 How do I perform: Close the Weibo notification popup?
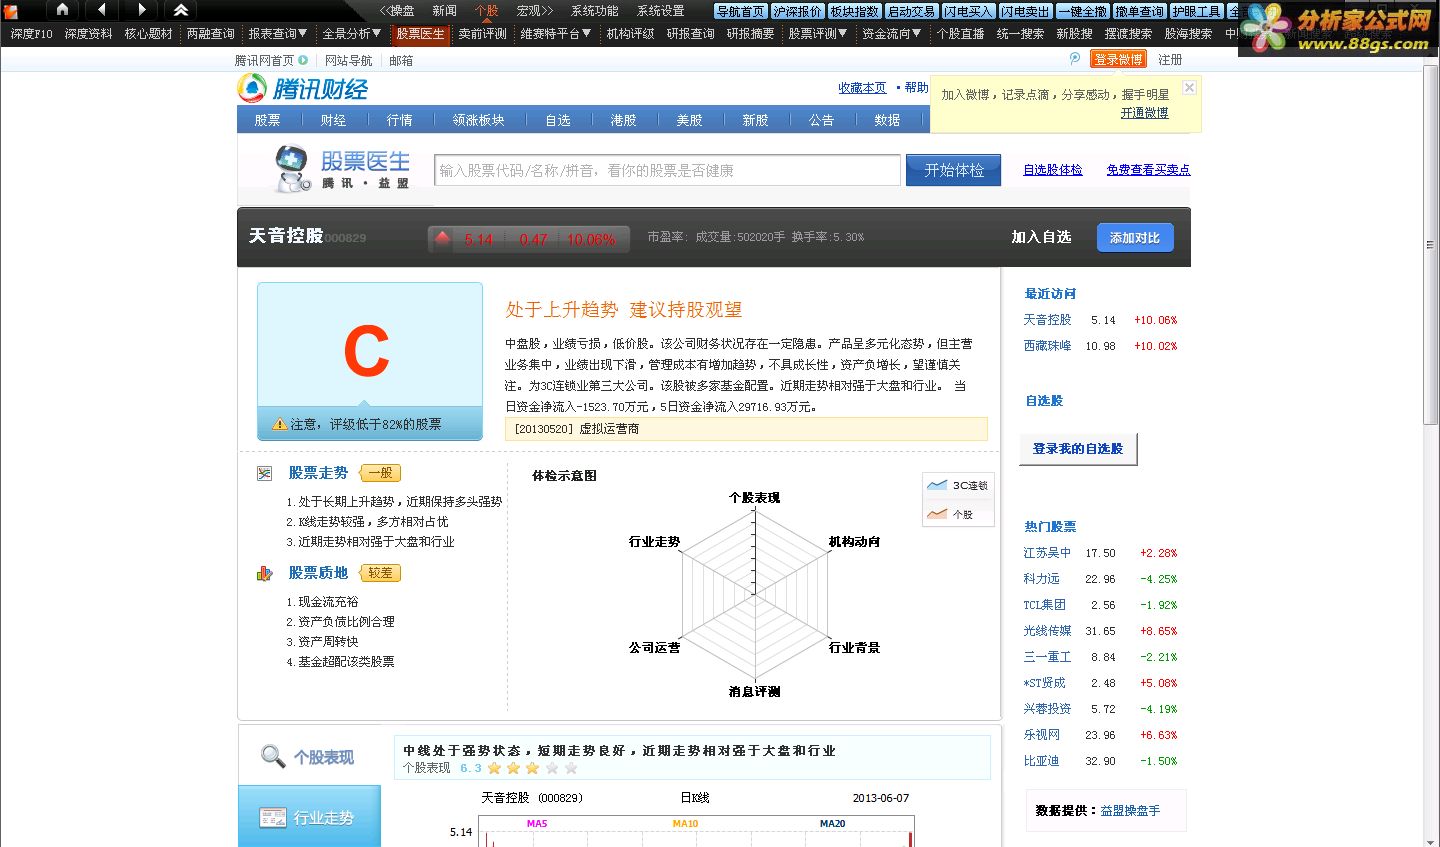tap(1189, 88)
